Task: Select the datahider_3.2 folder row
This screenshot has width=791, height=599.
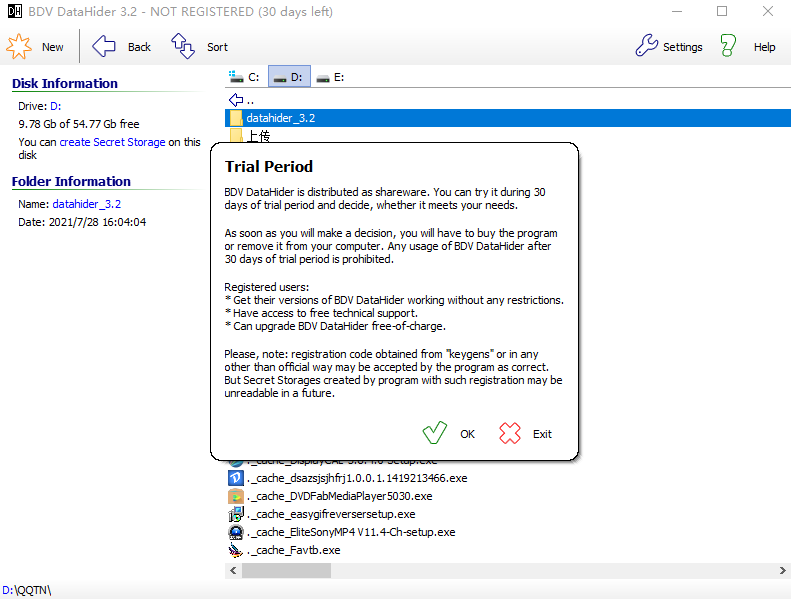Action: click(x=281, y=118)
